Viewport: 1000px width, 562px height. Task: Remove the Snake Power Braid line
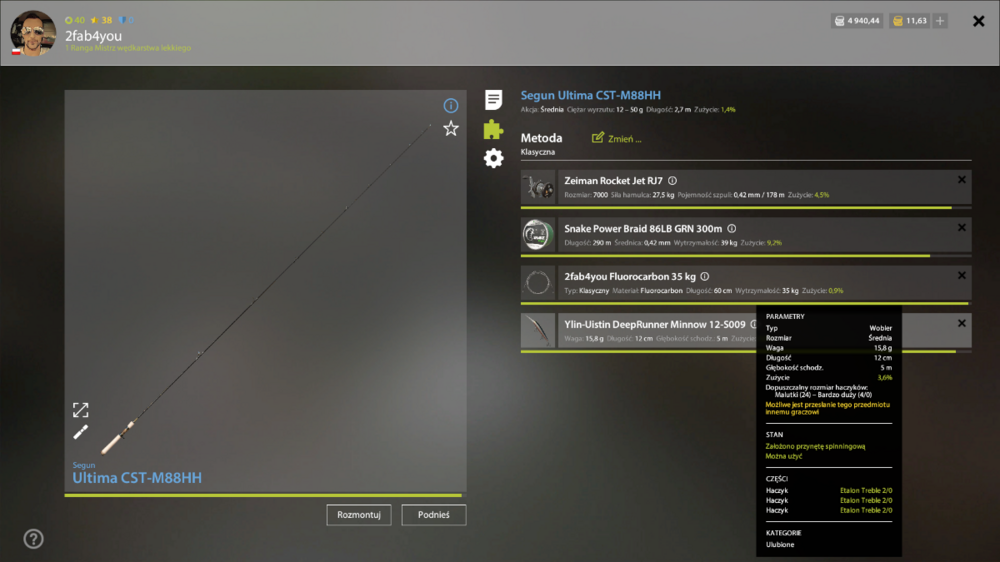point(962,228)
